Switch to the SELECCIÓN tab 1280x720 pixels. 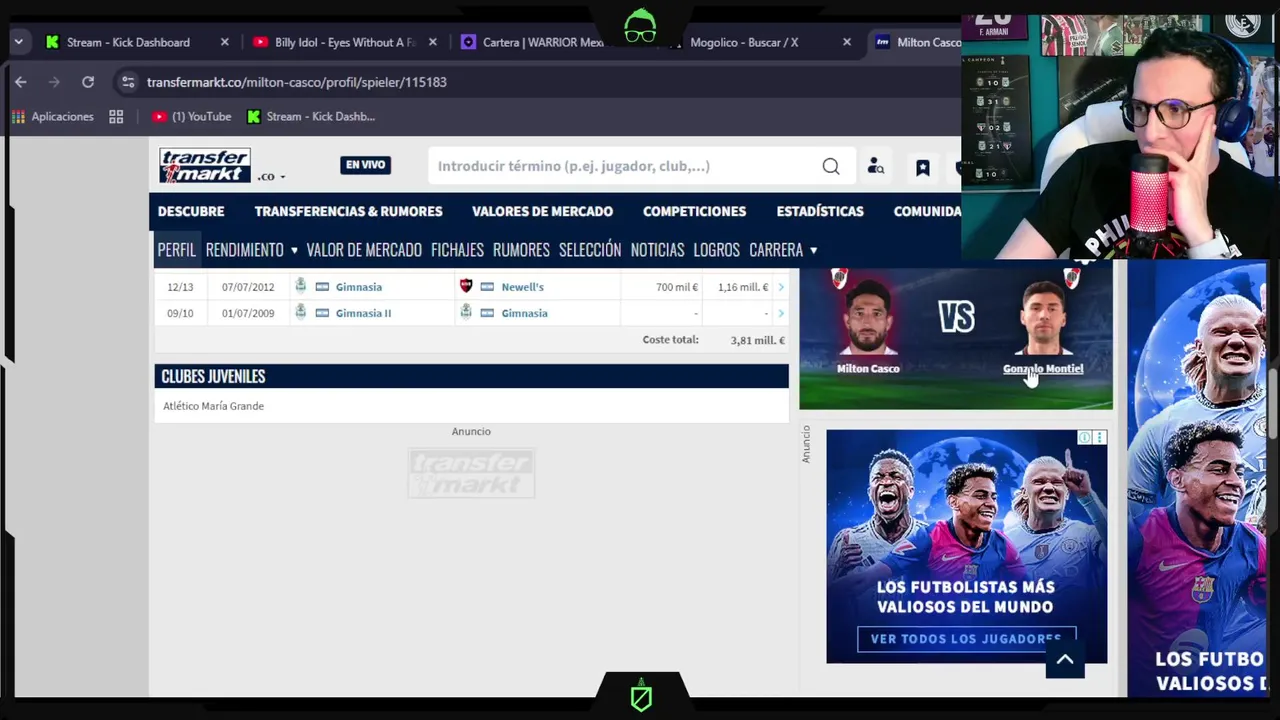pyautogui.click(x=590, y=250)
